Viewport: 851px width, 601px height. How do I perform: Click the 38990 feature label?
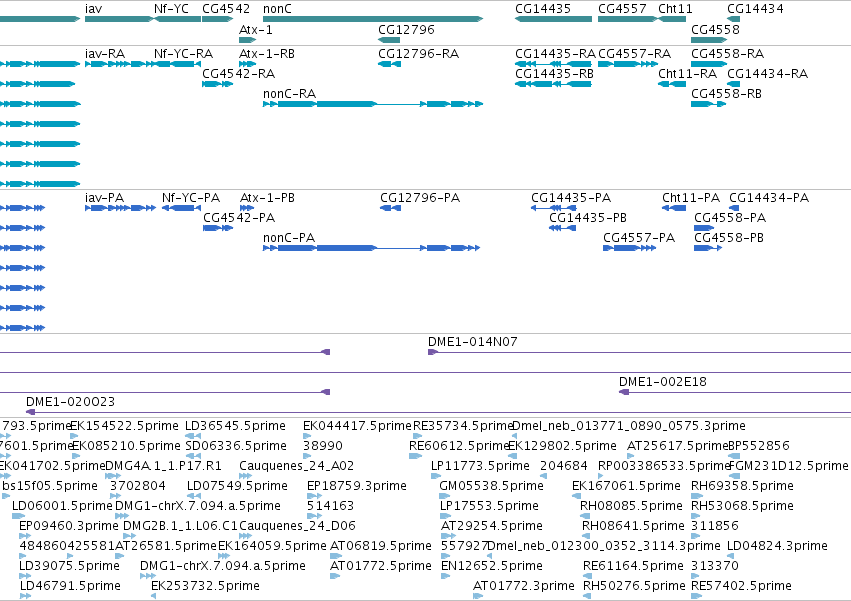[323, 446]
